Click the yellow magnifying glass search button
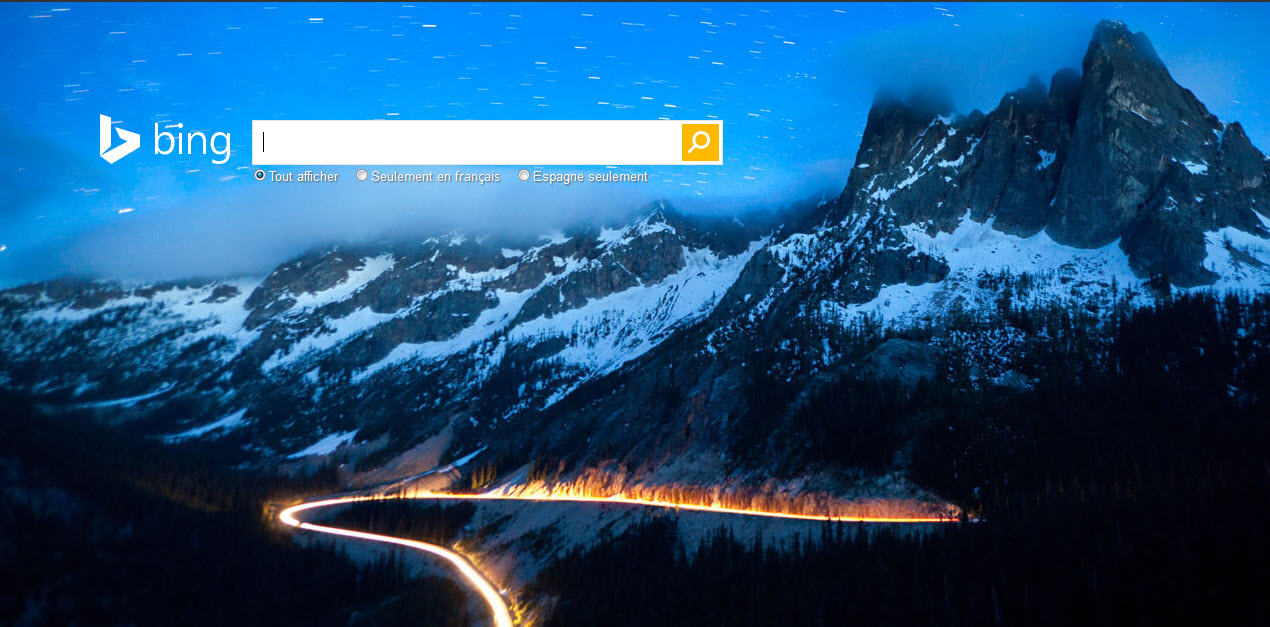This screenshot has width=1270, height=627. pyautogui.click(x=700, y=142)
